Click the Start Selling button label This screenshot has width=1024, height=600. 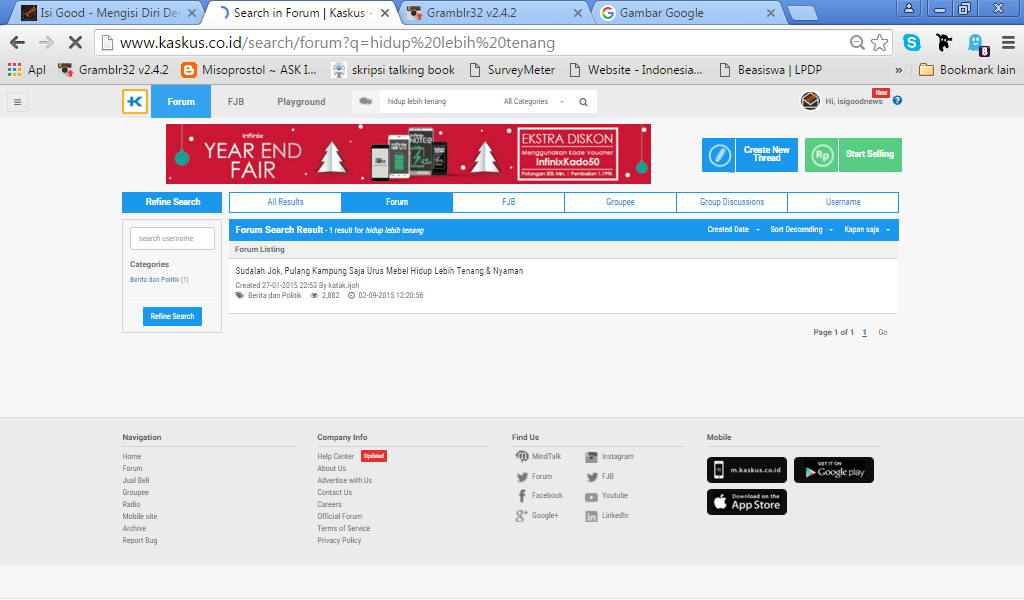tap(869, 154)
